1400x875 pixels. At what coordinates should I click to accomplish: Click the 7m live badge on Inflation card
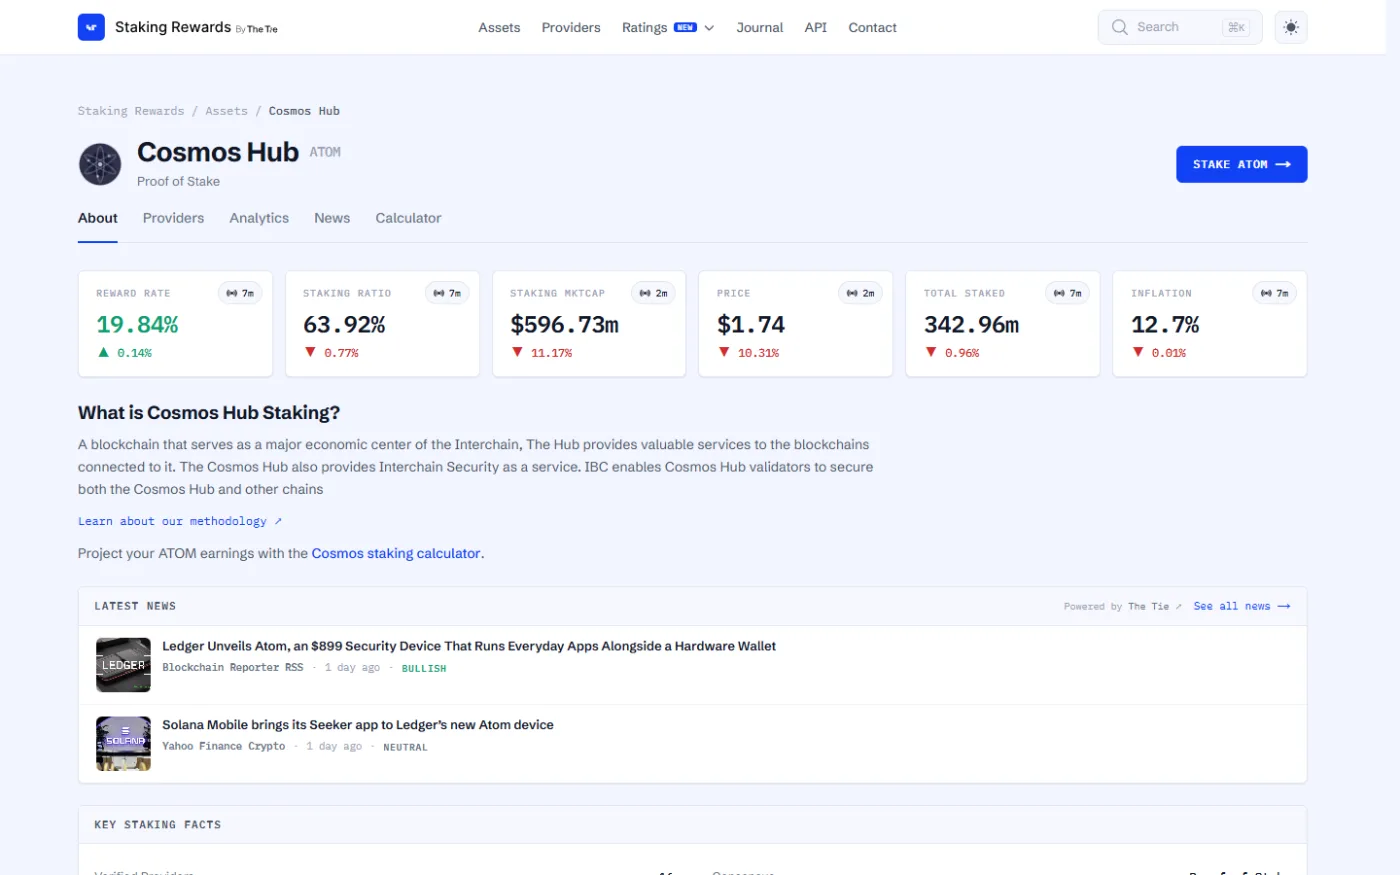(1275, 293)
